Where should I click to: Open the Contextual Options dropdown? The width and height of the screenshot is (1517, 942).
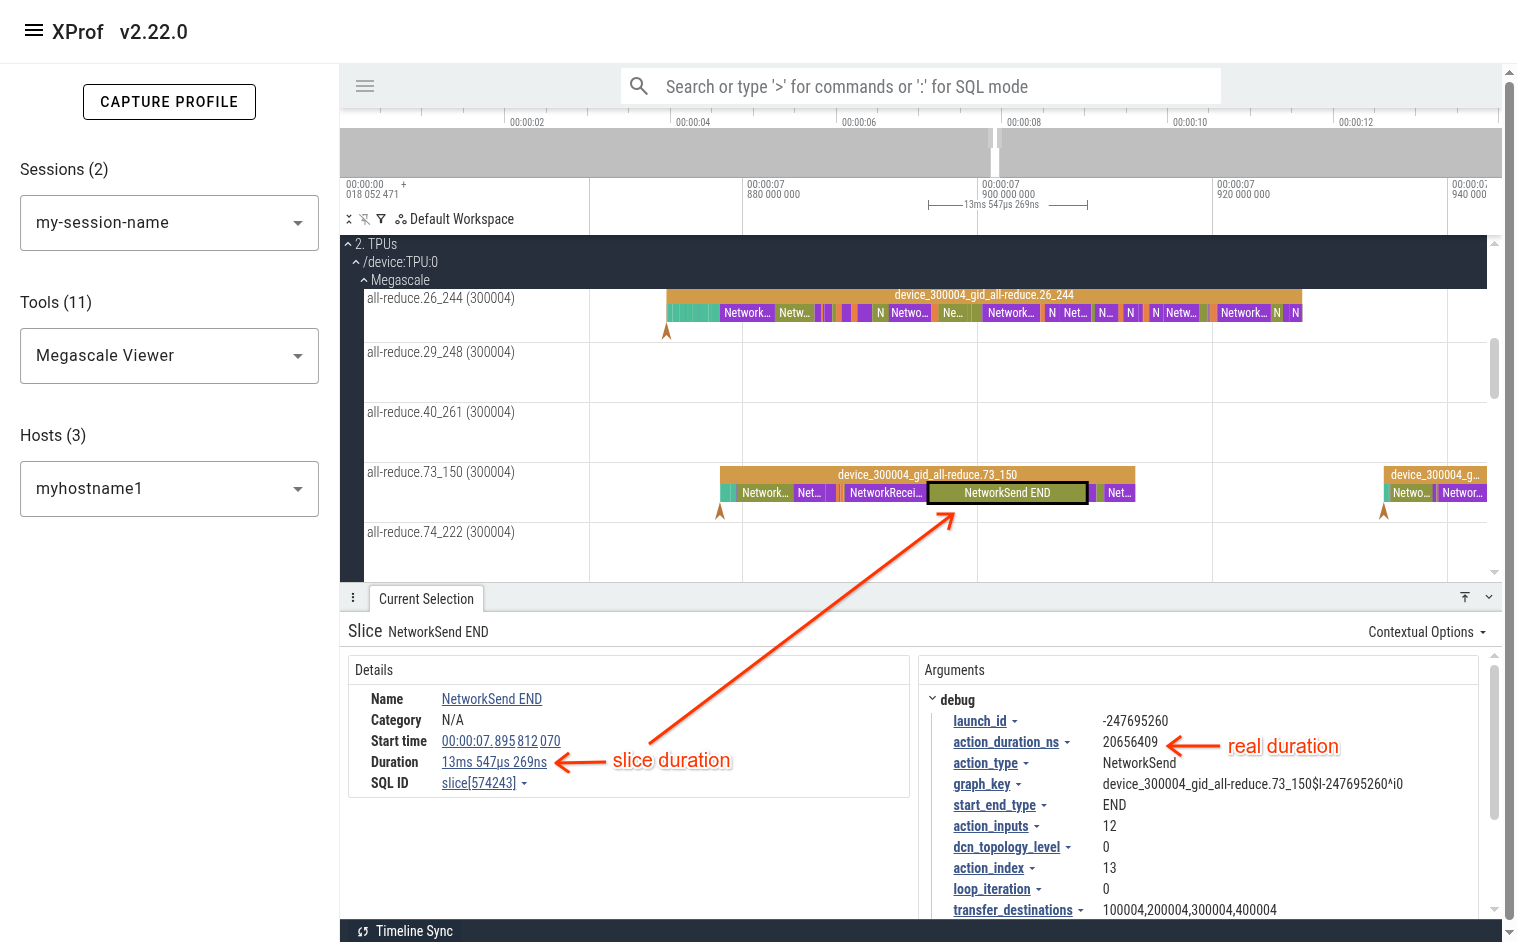(1427, 631)
